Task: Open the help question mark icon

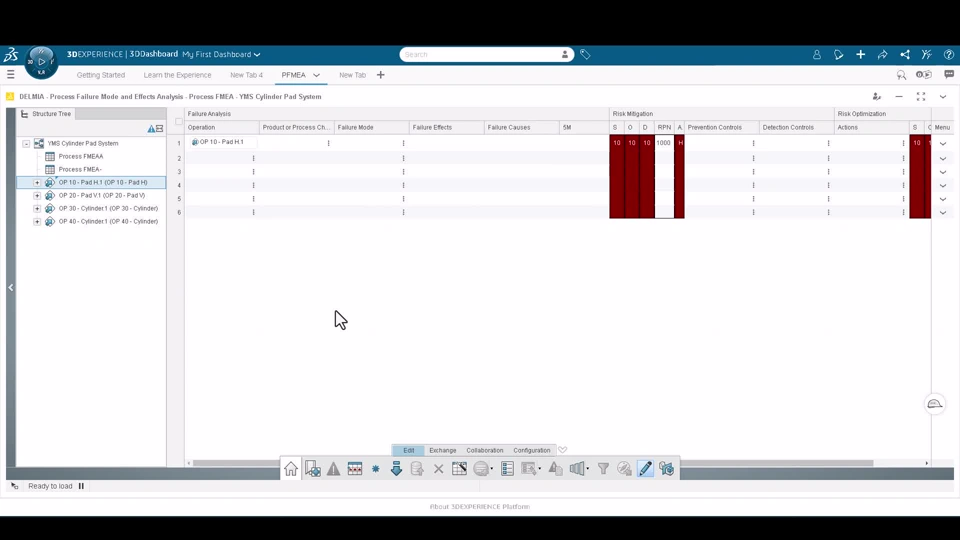Action: pos(948,54)
